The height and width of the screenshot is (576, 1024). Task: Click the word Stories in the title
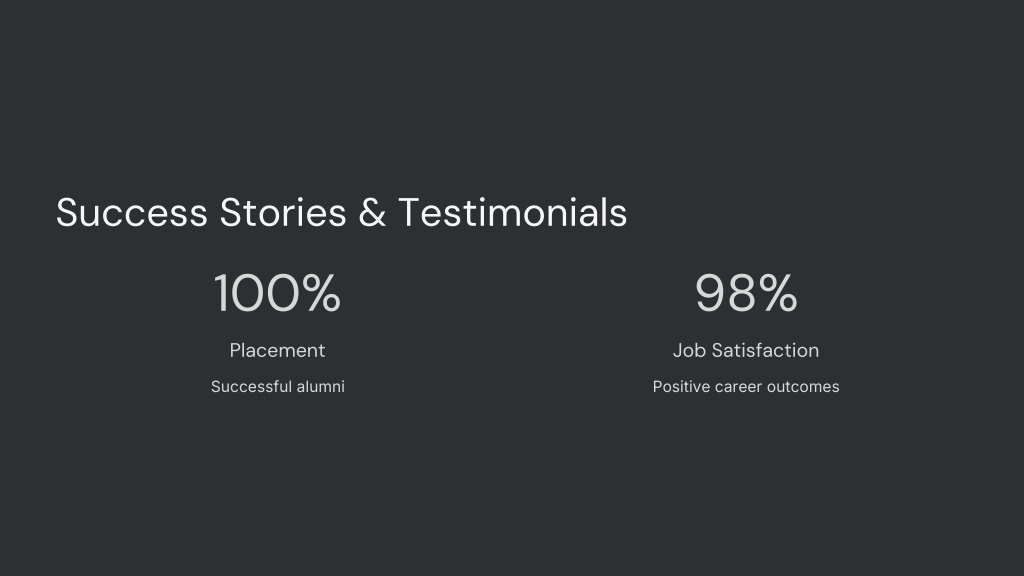[283, 213]
